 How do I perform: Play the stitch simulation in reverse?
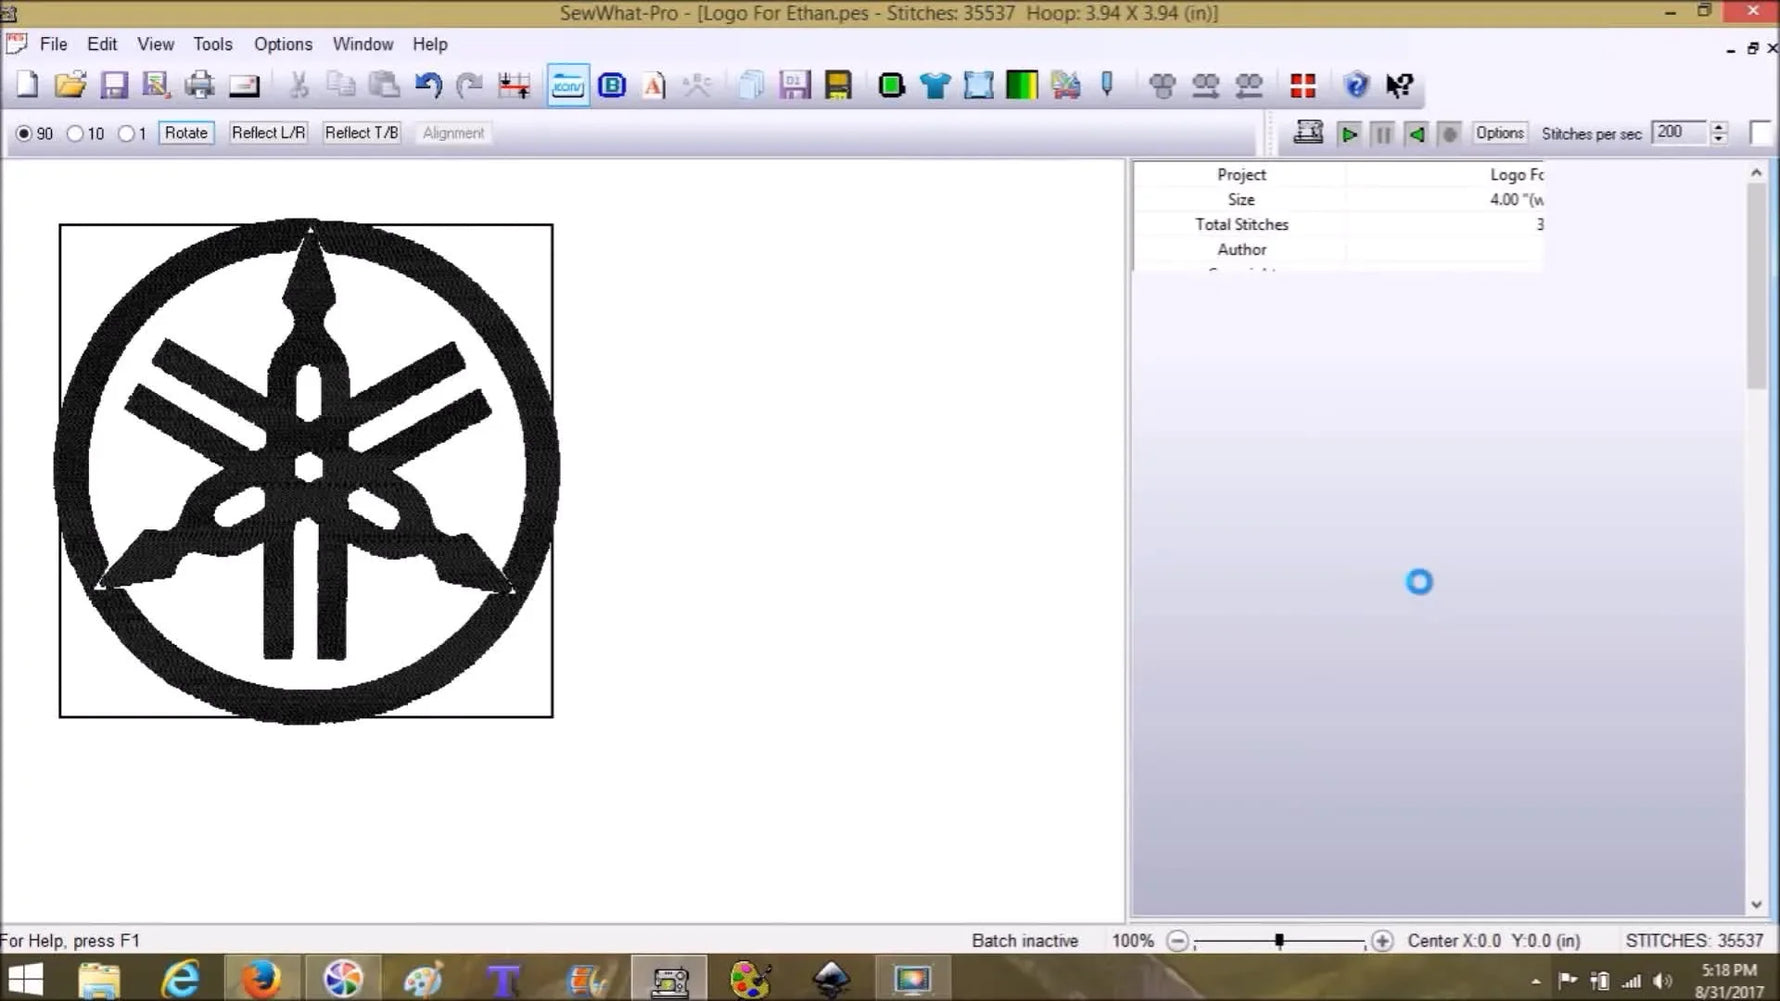tap(1416, 133)
